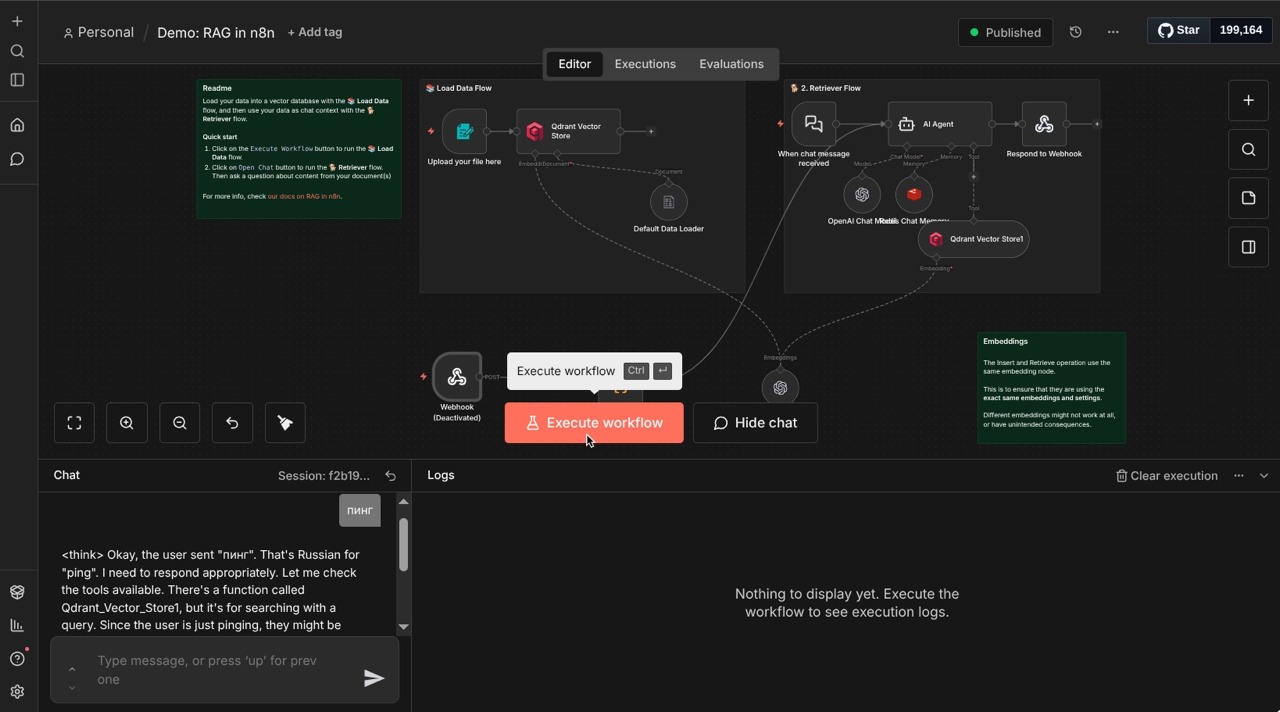Screen dimensions: 1280x712
Task: Select the Qdrant Vector Store1 node
Action: pyautogui.click(x=973, y=239)
